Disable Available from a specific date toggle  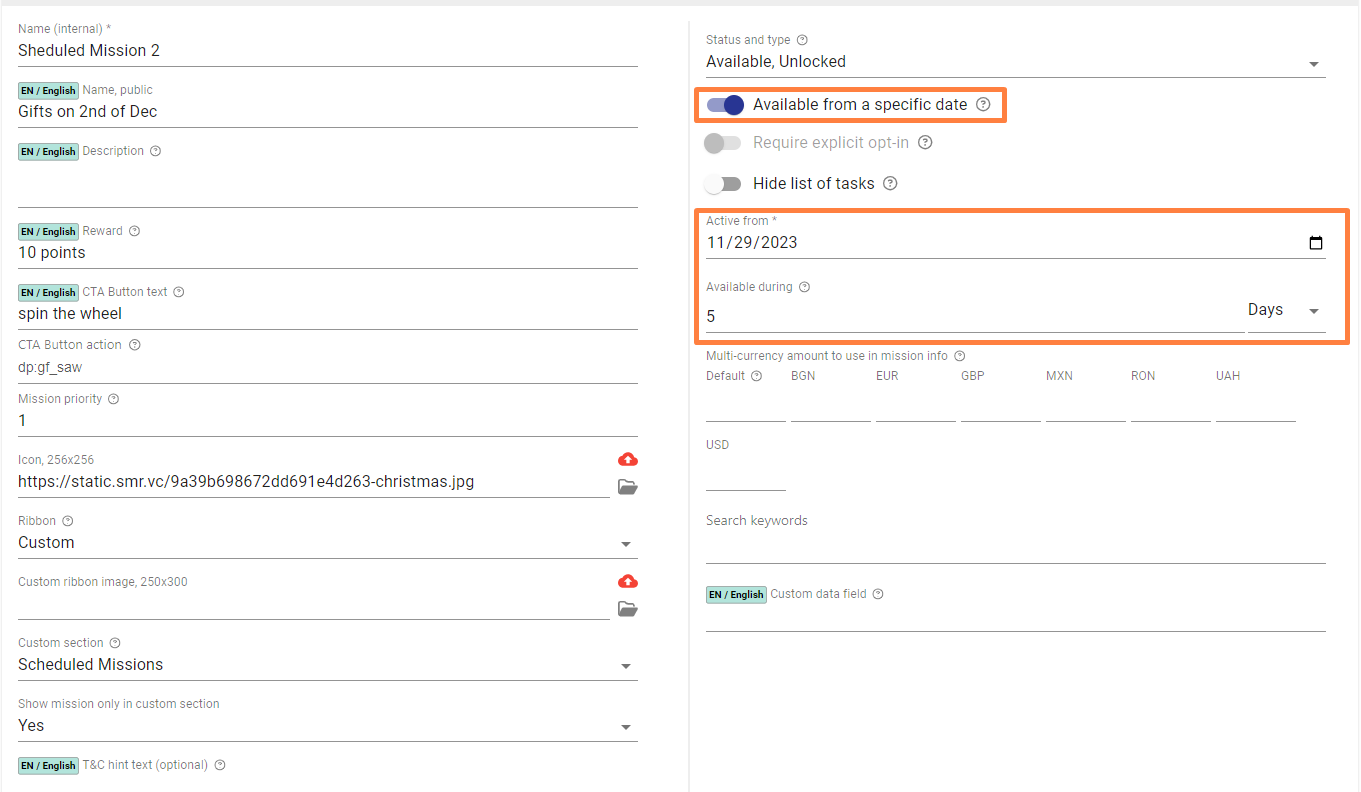[725, 105]
